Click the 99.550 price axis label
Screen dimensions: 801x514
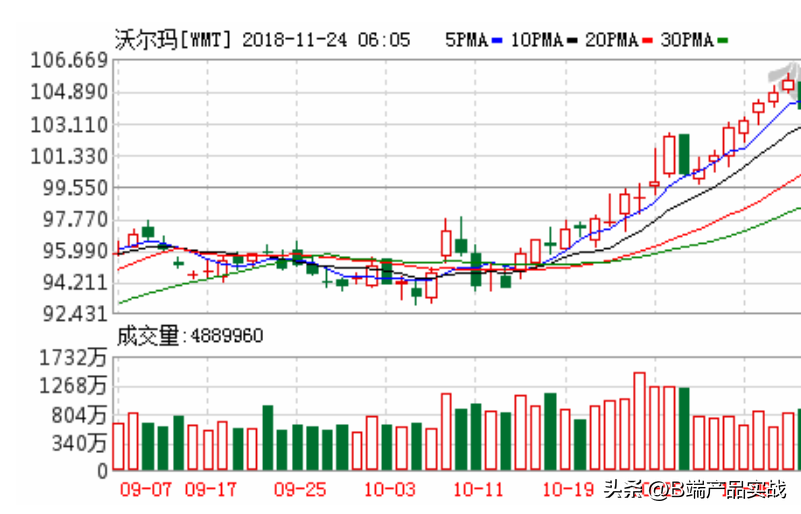75,188
